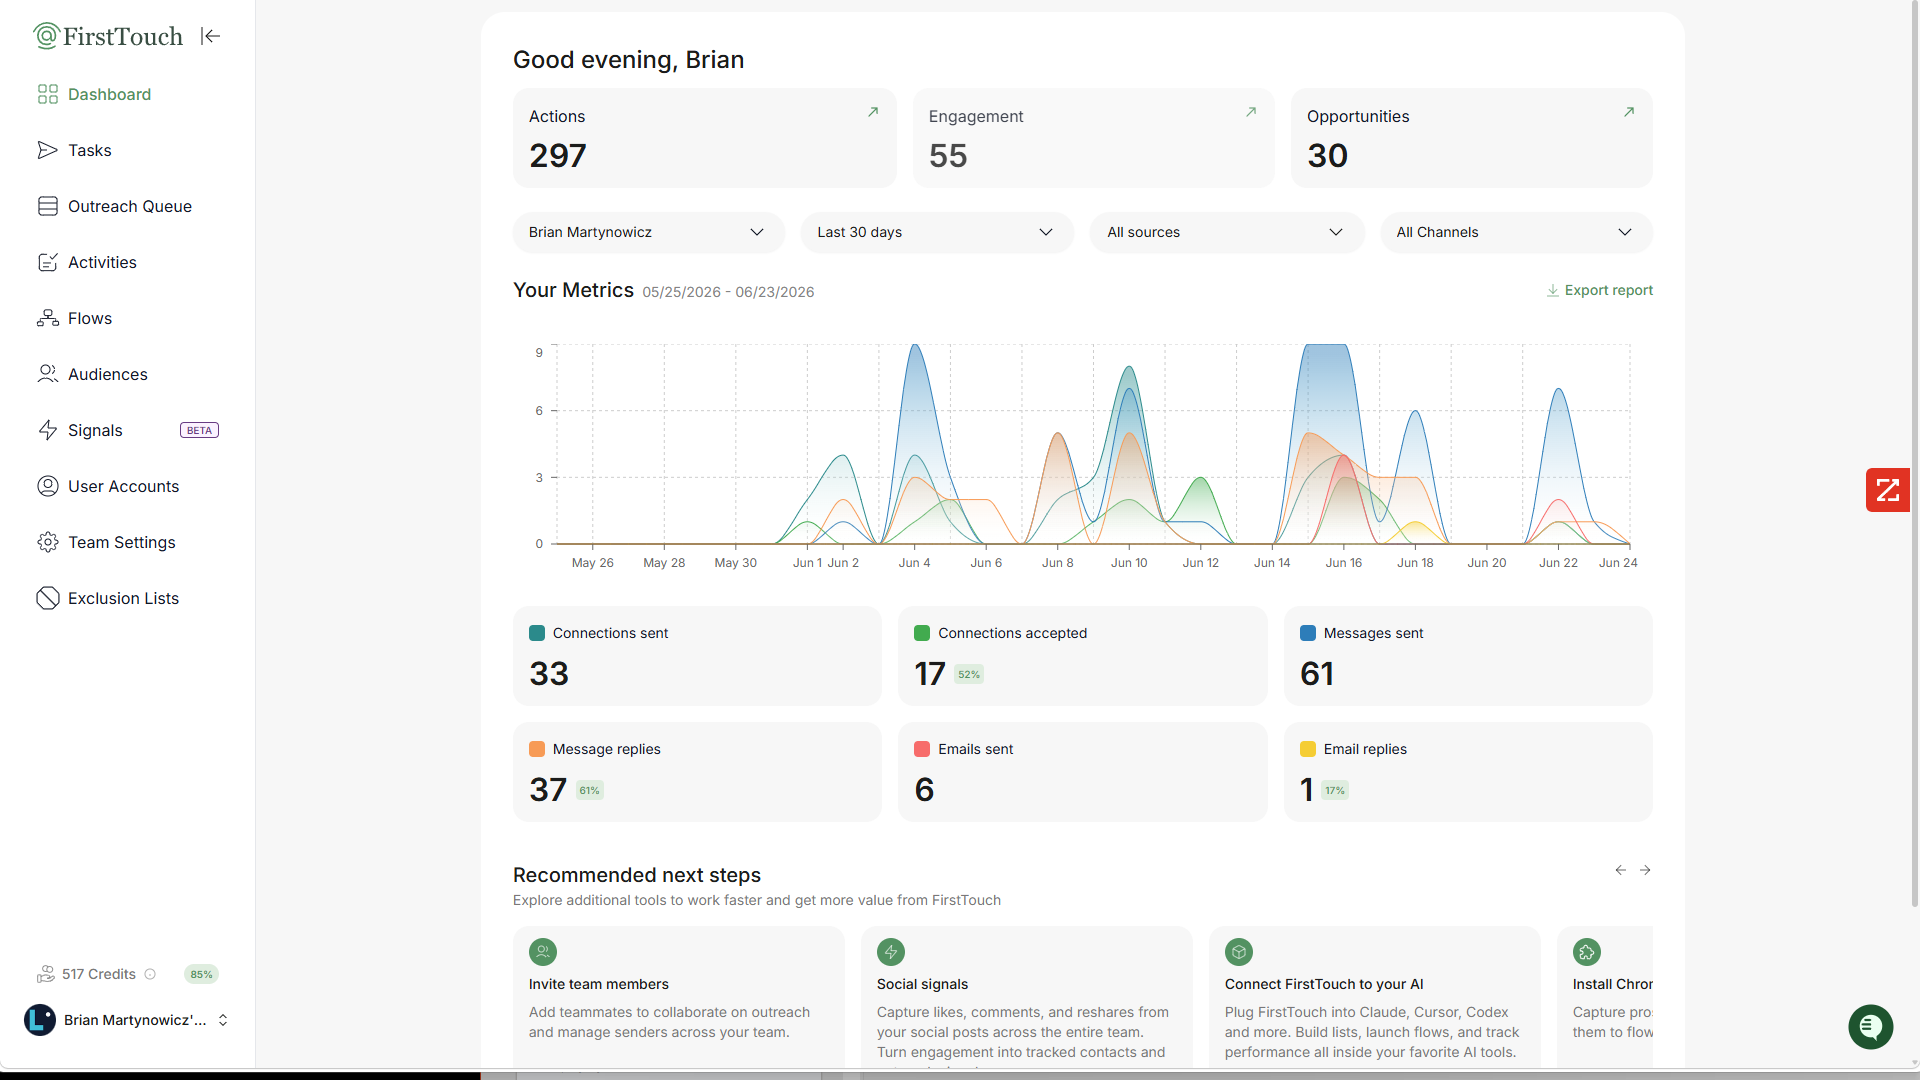Click the Actions count 297

(x=558, y=156)
